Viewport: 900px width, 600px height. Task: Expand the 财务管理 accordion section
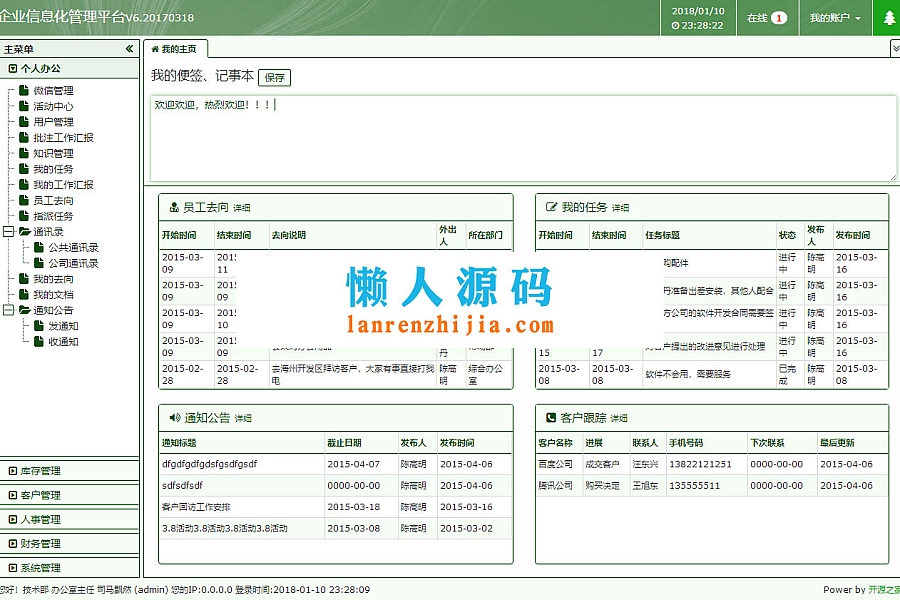tap(69, 543)
